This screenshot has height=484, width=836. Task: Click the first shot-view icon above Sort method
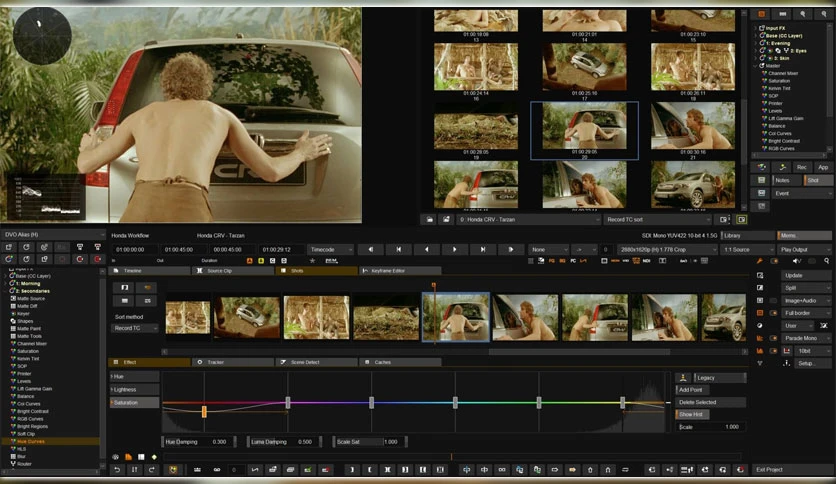pyautogui.click(x=124, y=287)
